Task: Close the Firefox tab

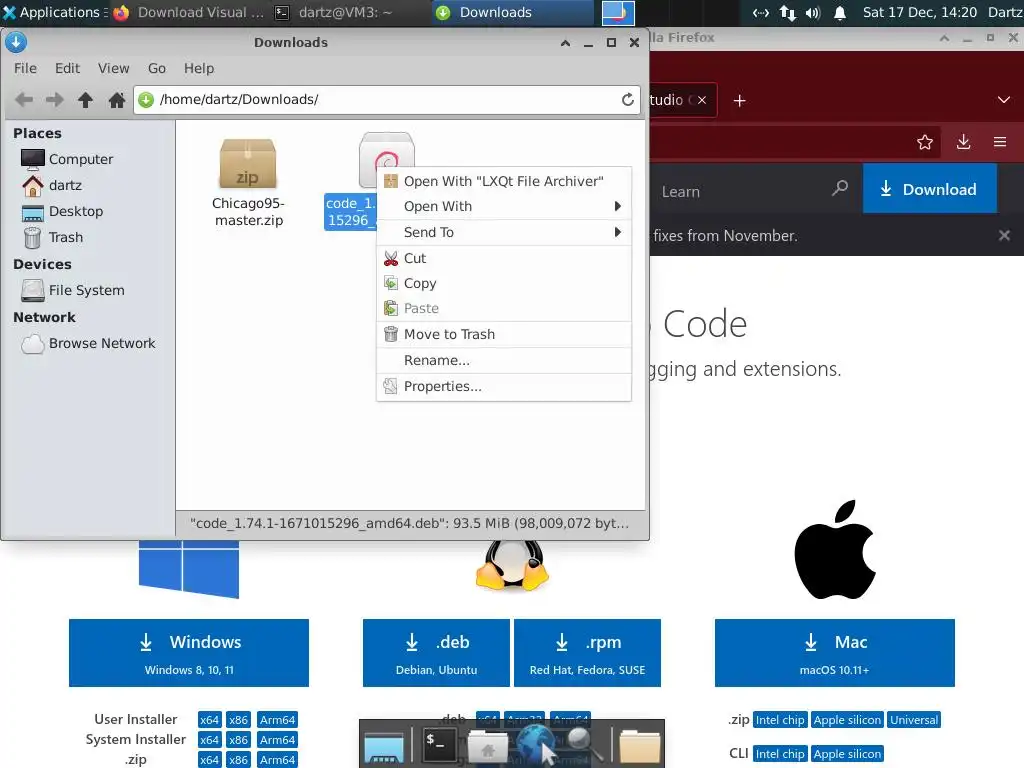Action: click(702, 100)
